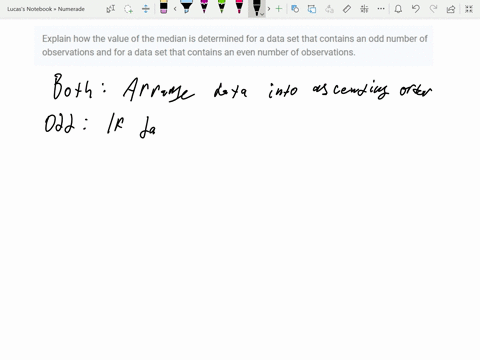
Task: Click the median question text box
Action: coord(234,45)
